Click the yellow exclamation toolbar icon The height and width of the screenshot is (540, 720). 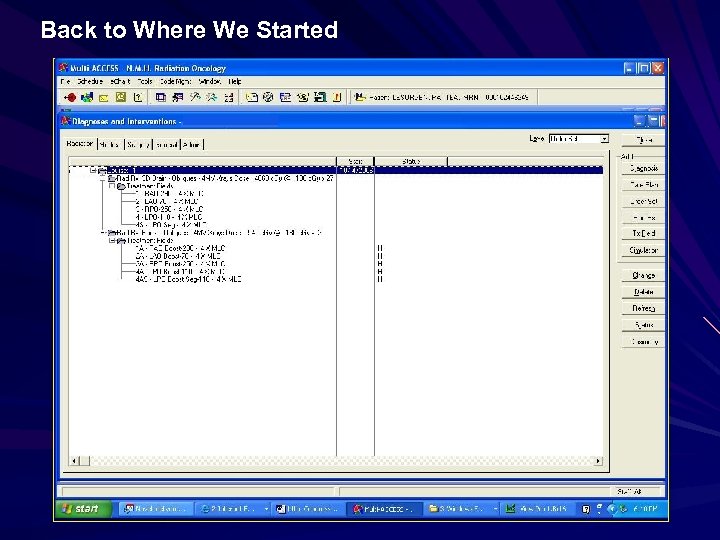(x=337, y=97)
